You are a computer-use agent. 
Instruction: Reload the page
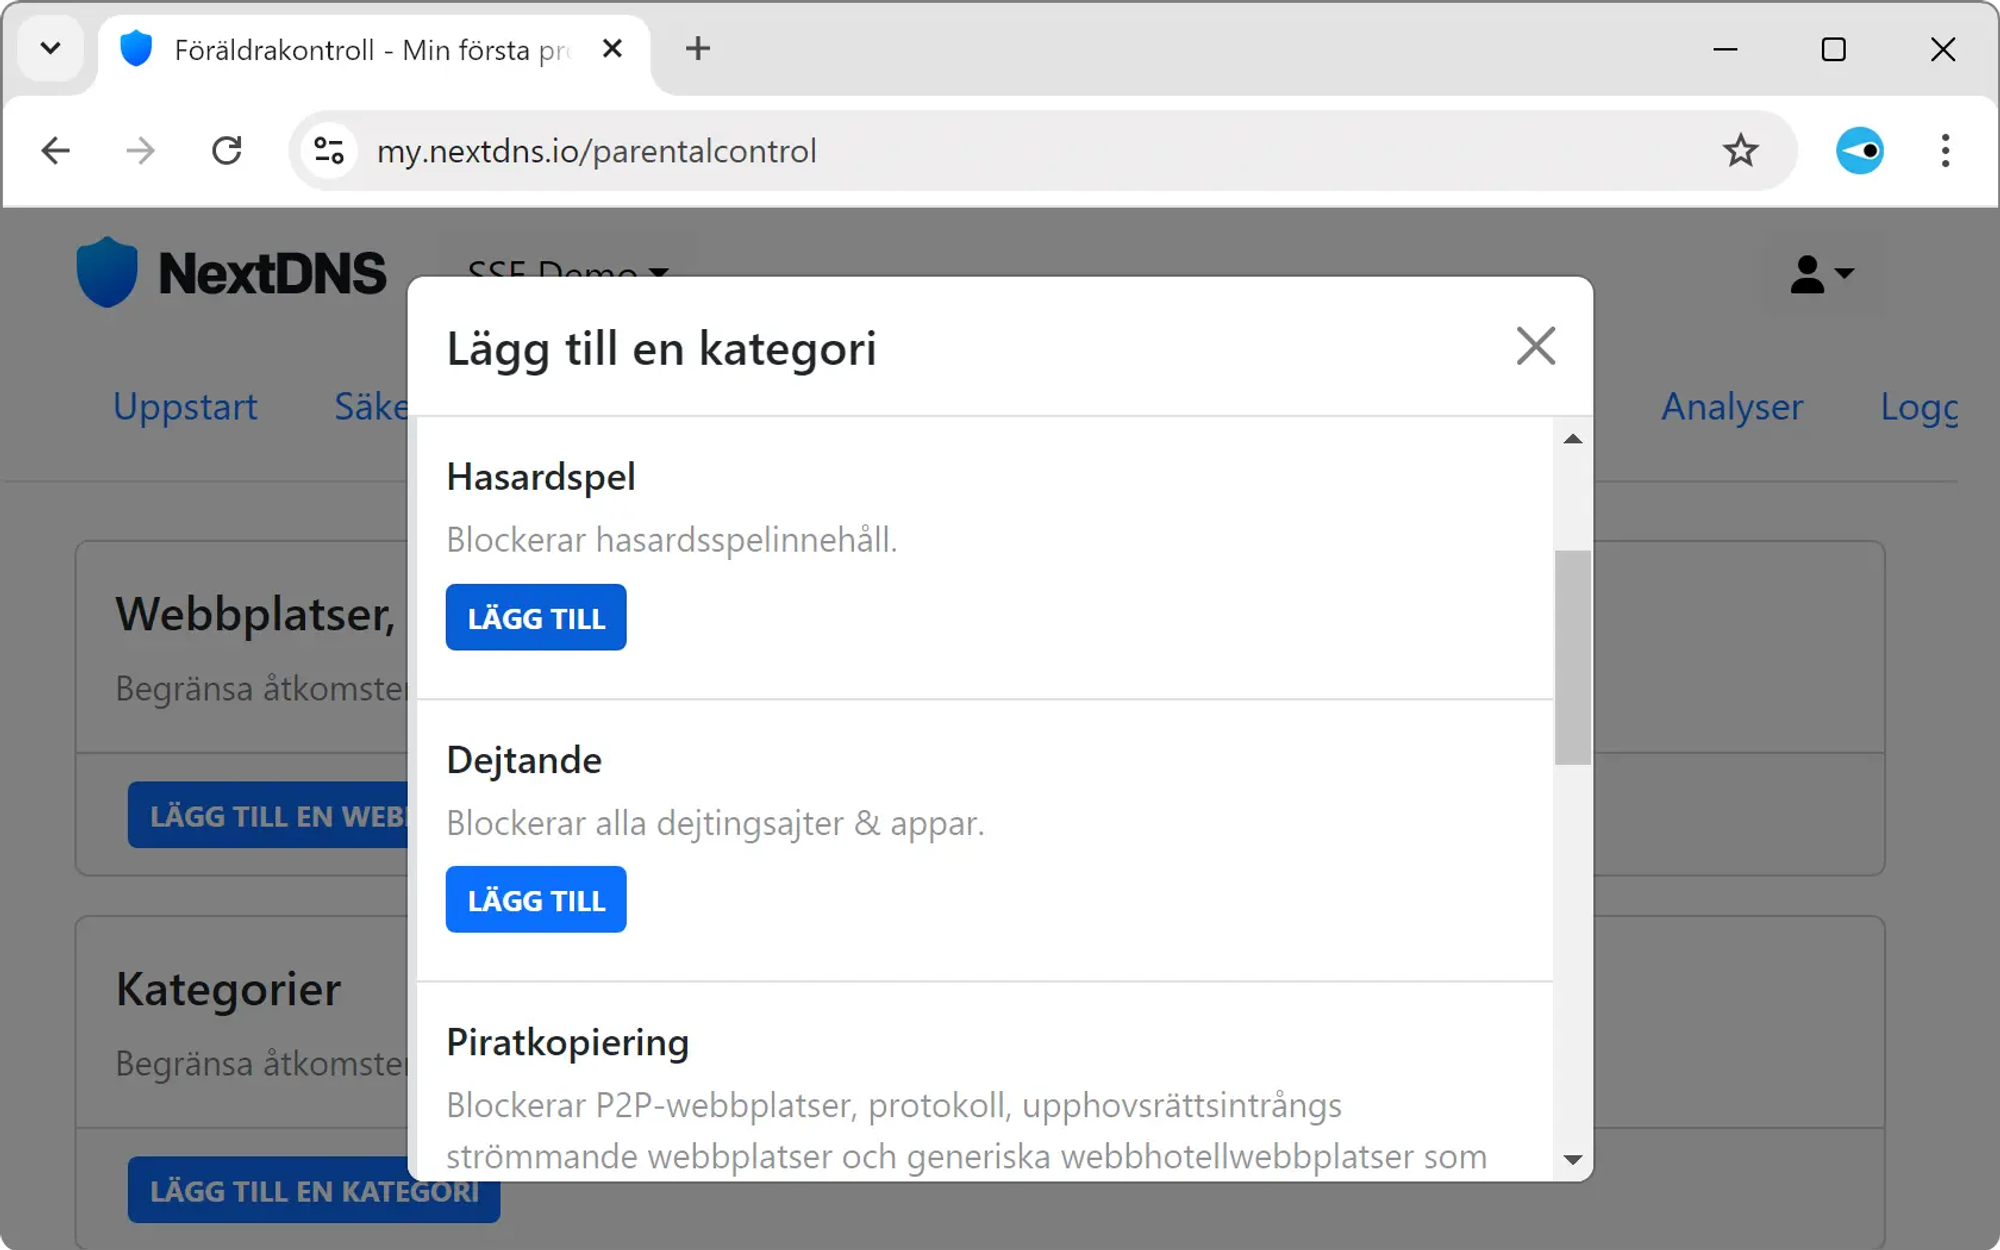tap(227, 151)
